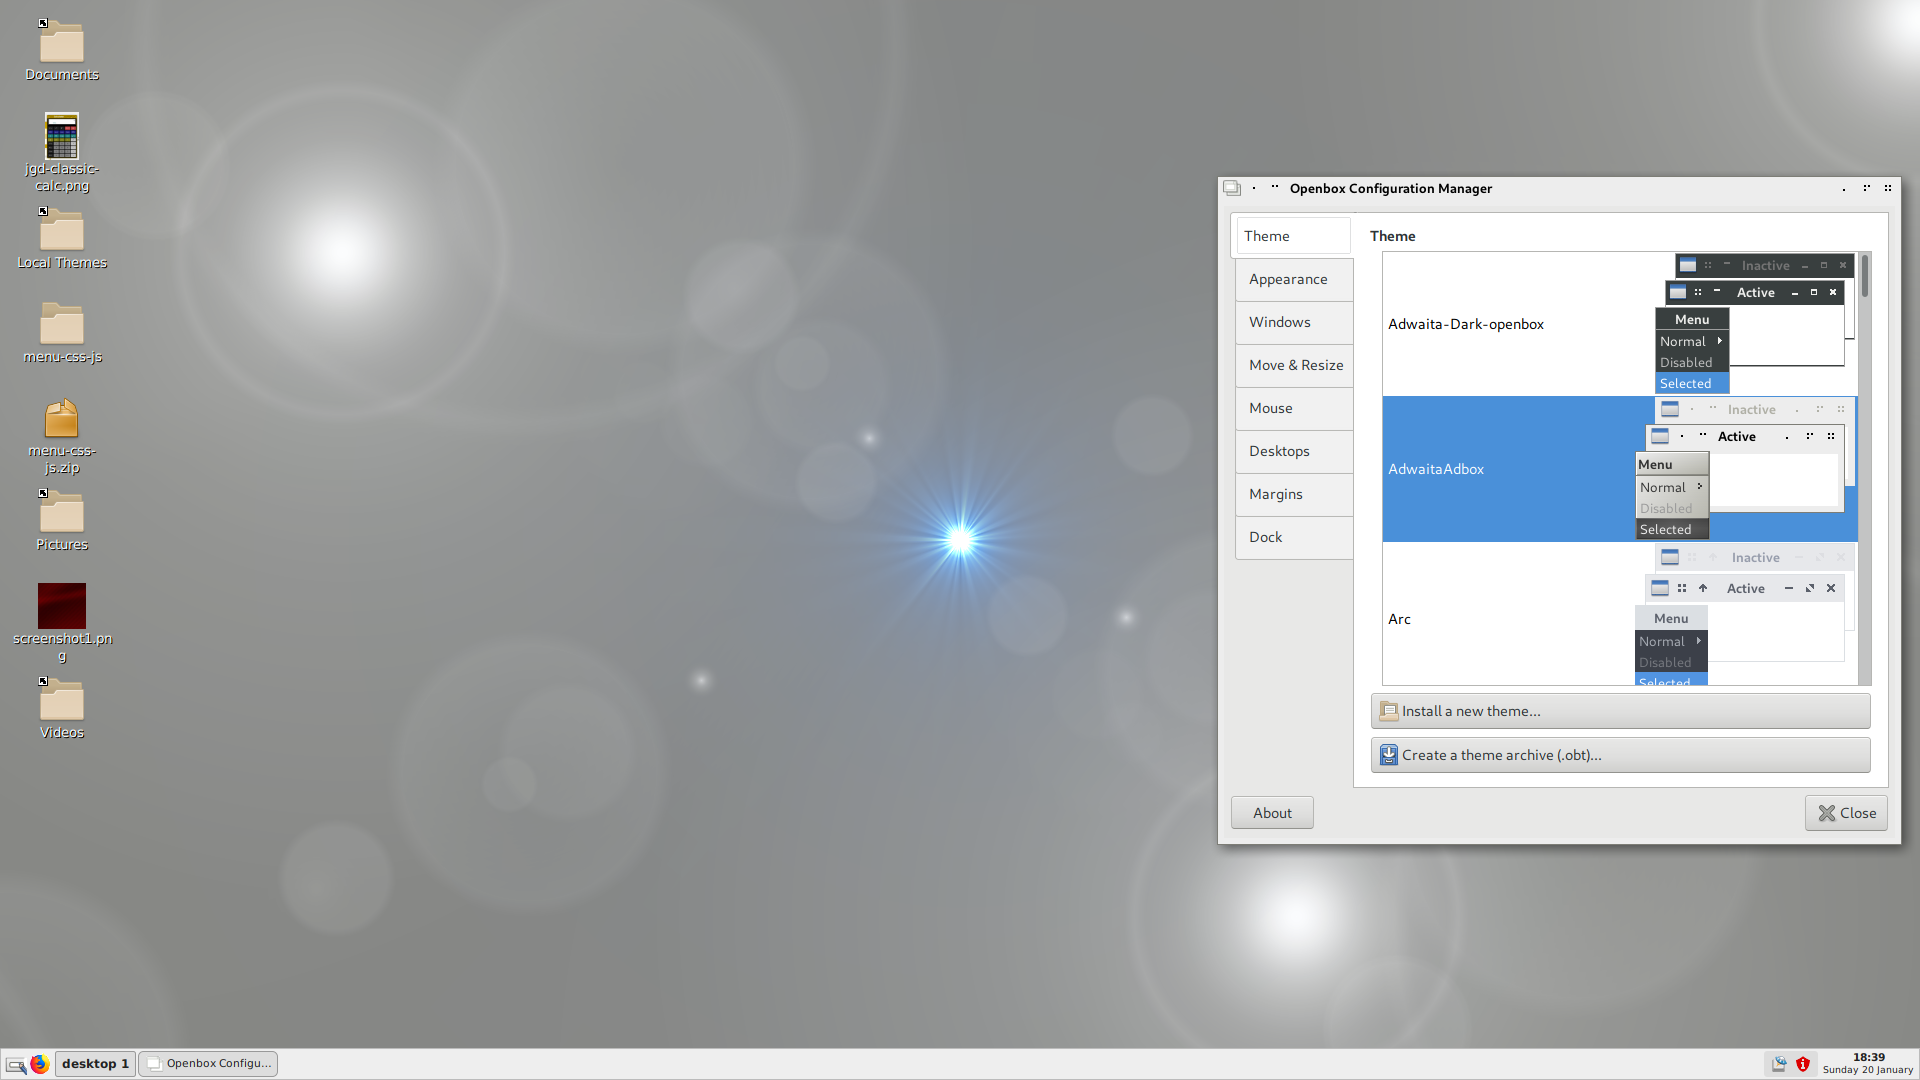Viewport: 1920px width, 1080px height.
Task: Click Install a new theme button
Action: click(1620, 711)
